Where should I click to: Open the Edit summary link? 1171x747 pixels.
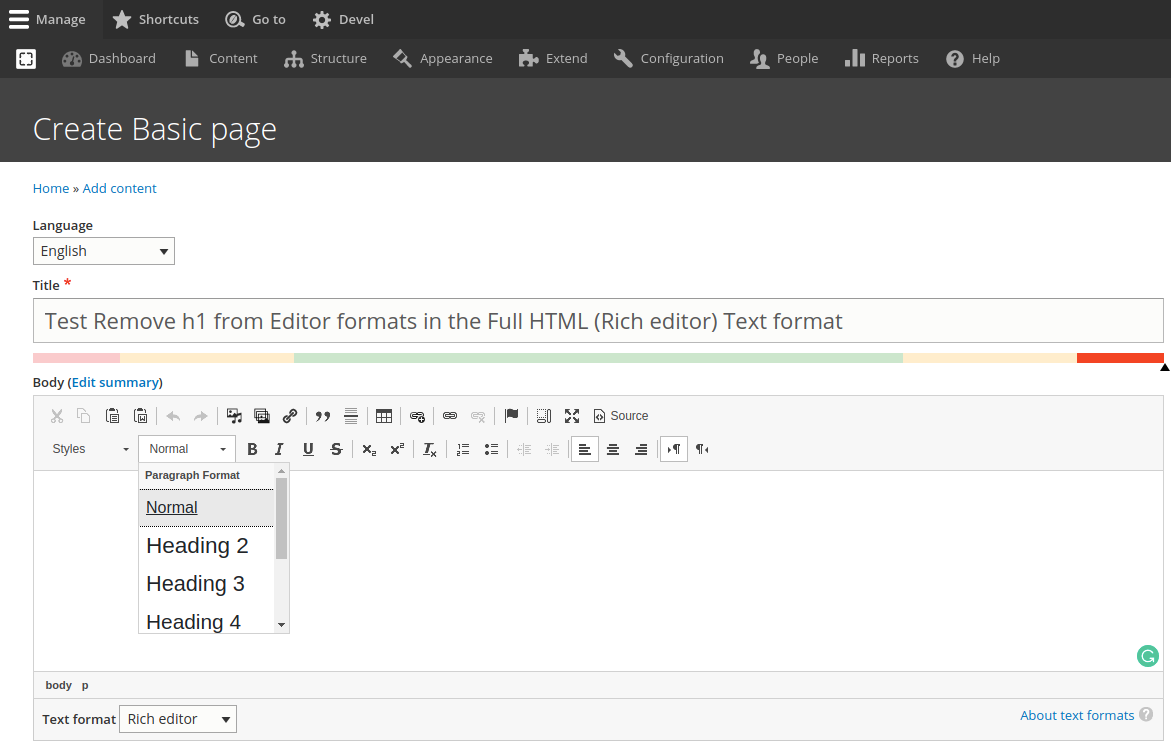point(115,382)
